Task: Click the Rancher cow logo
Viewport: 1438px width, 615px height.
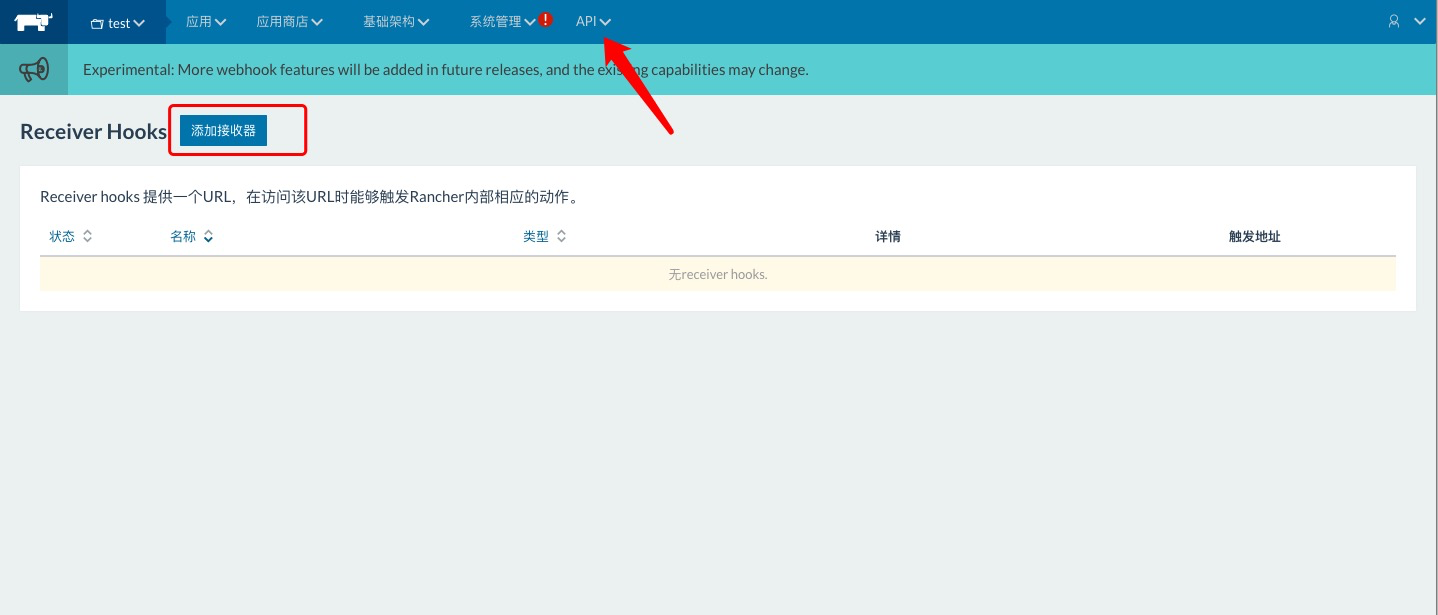Action: coord(33,21)
